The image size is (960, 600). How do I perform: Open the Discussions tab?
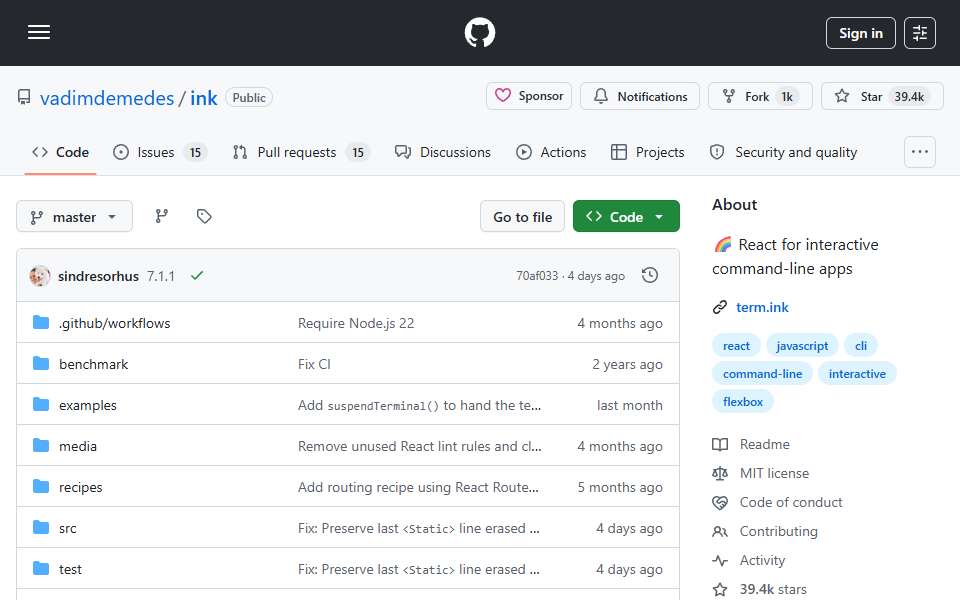(443, 152)
